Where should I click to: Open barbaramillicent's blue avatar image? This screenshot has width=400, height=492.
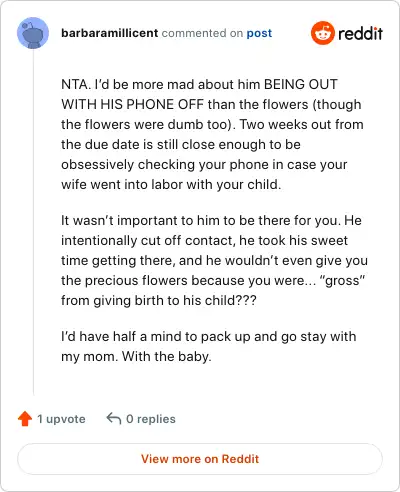33,33
